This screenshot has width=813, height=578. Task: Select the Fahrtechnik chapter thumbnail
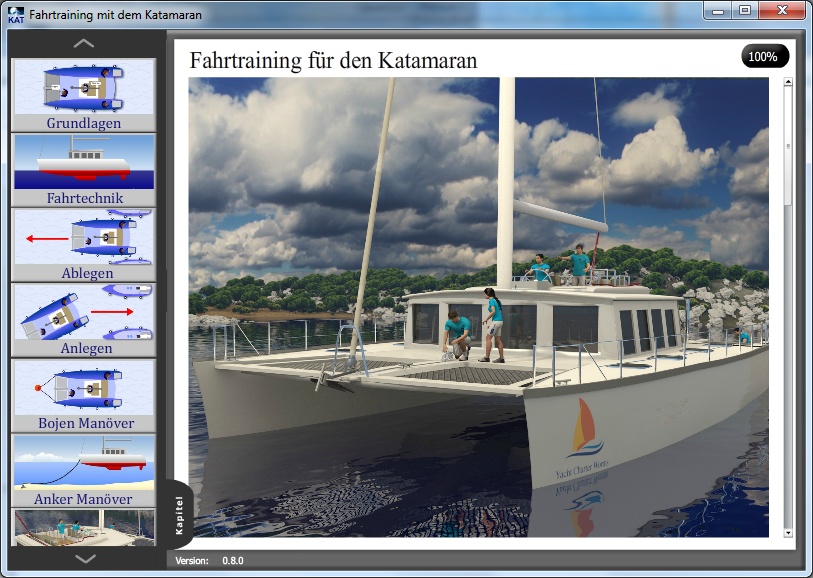(x=84, y=170)
